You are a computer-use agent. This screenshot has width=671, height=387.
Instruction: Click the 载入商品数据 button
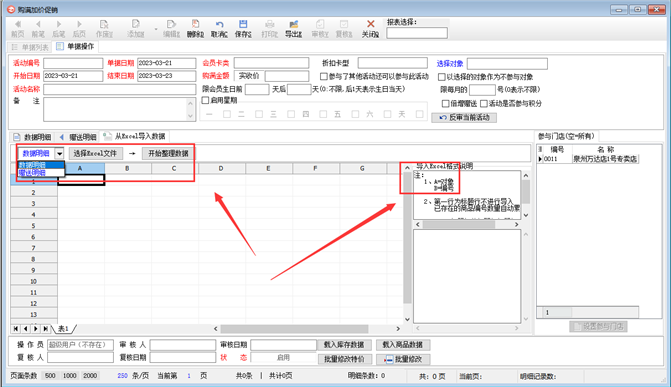[x=403, y=345]
